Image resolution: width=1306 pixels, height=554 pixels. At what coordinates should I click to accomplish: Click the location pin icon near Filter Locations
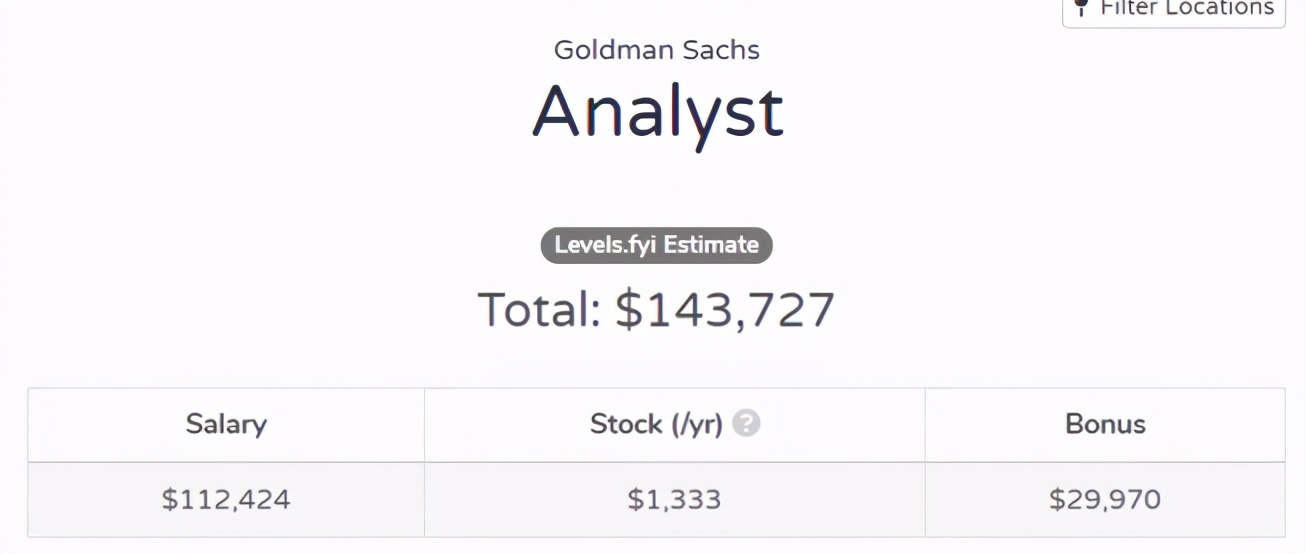1080,7
